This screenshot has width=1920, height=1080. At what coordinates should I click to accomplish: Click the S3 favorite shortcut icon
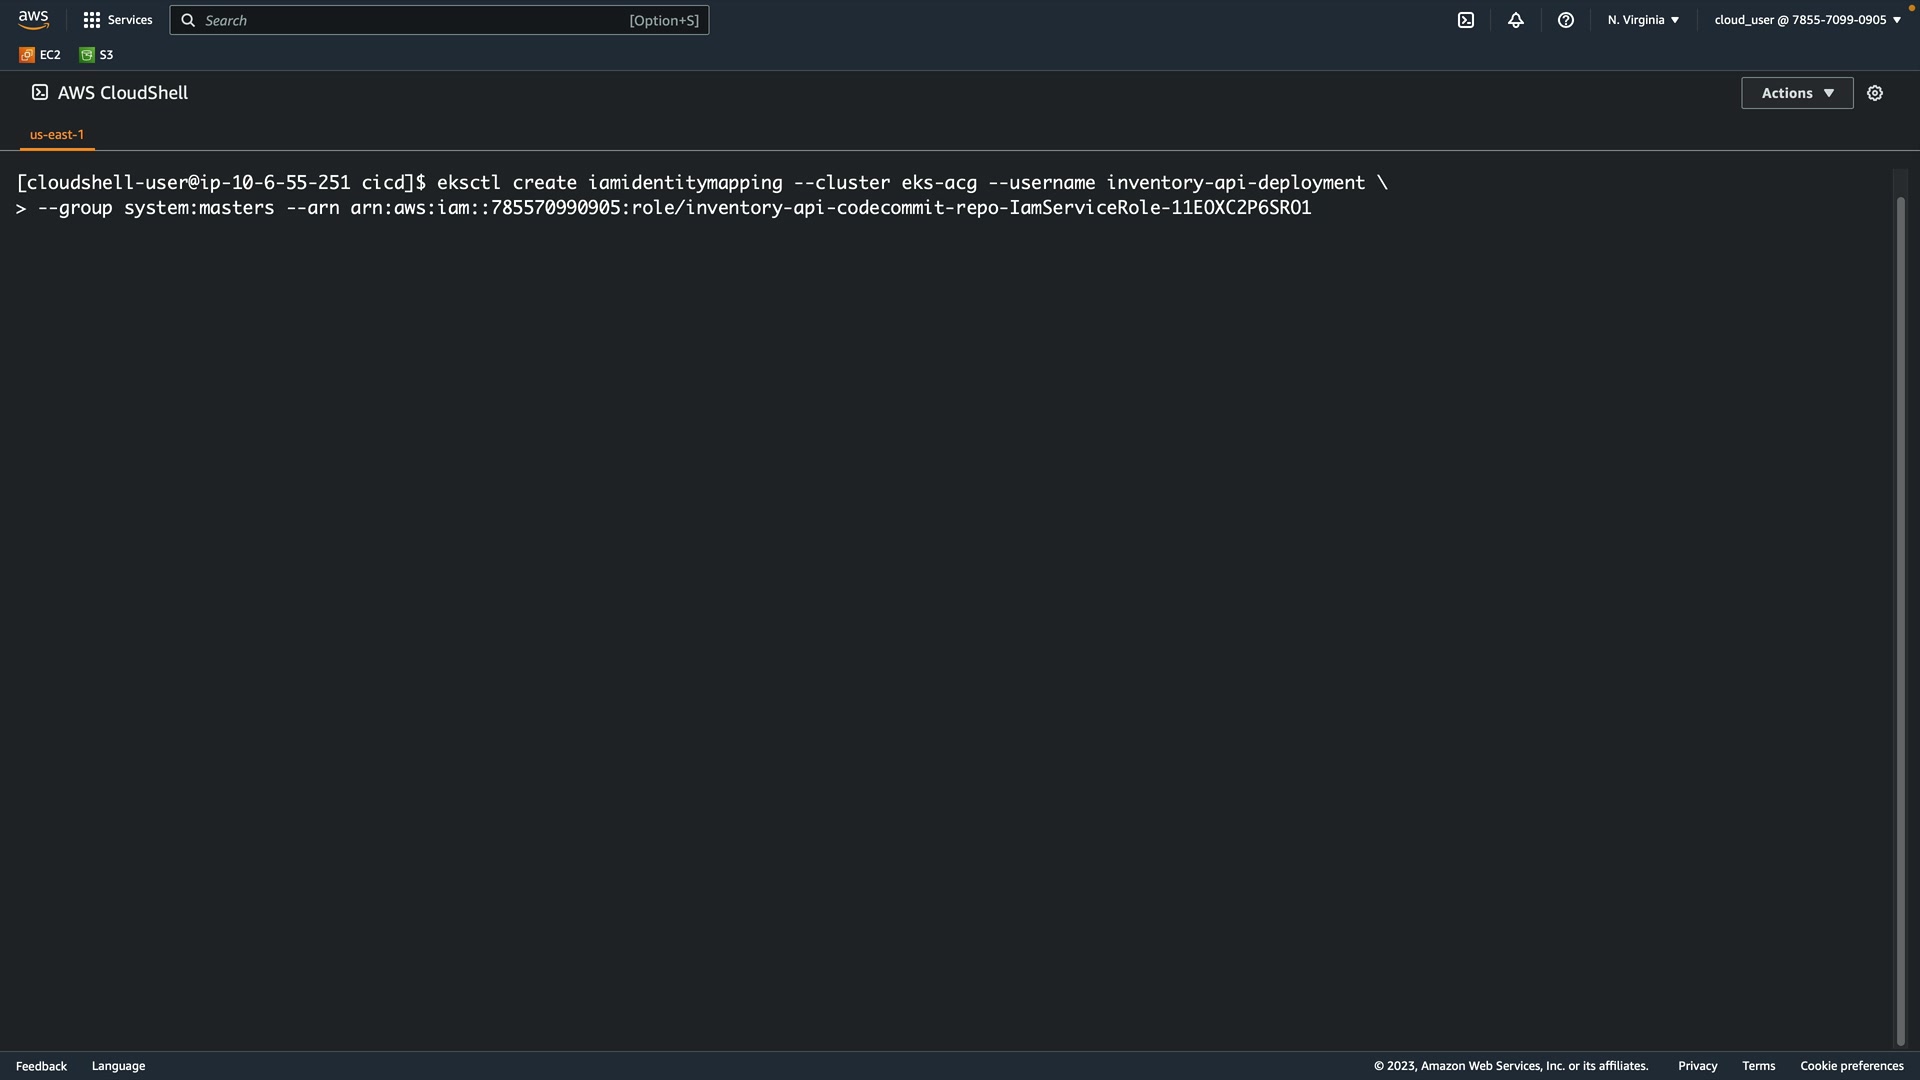(87, 55)
